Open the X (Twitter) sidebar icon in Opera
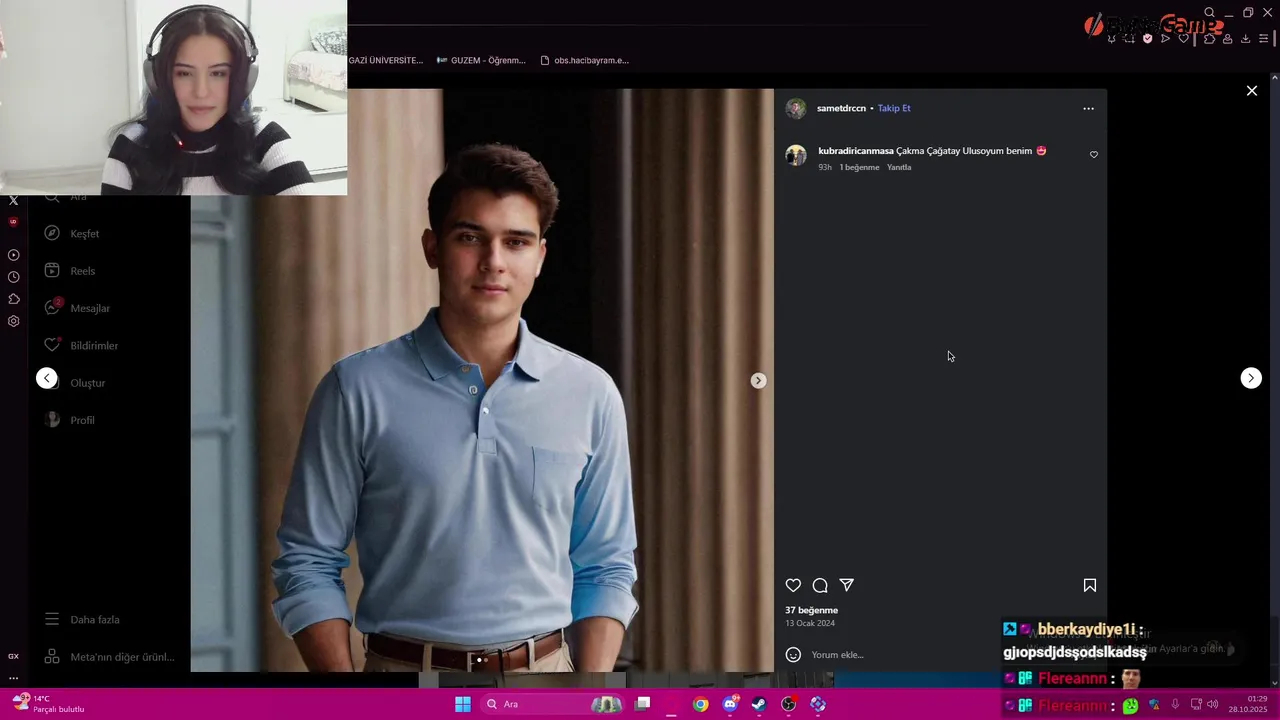Screen dimensions: 1280x720 pyautogui.click(x=13, y=200)
